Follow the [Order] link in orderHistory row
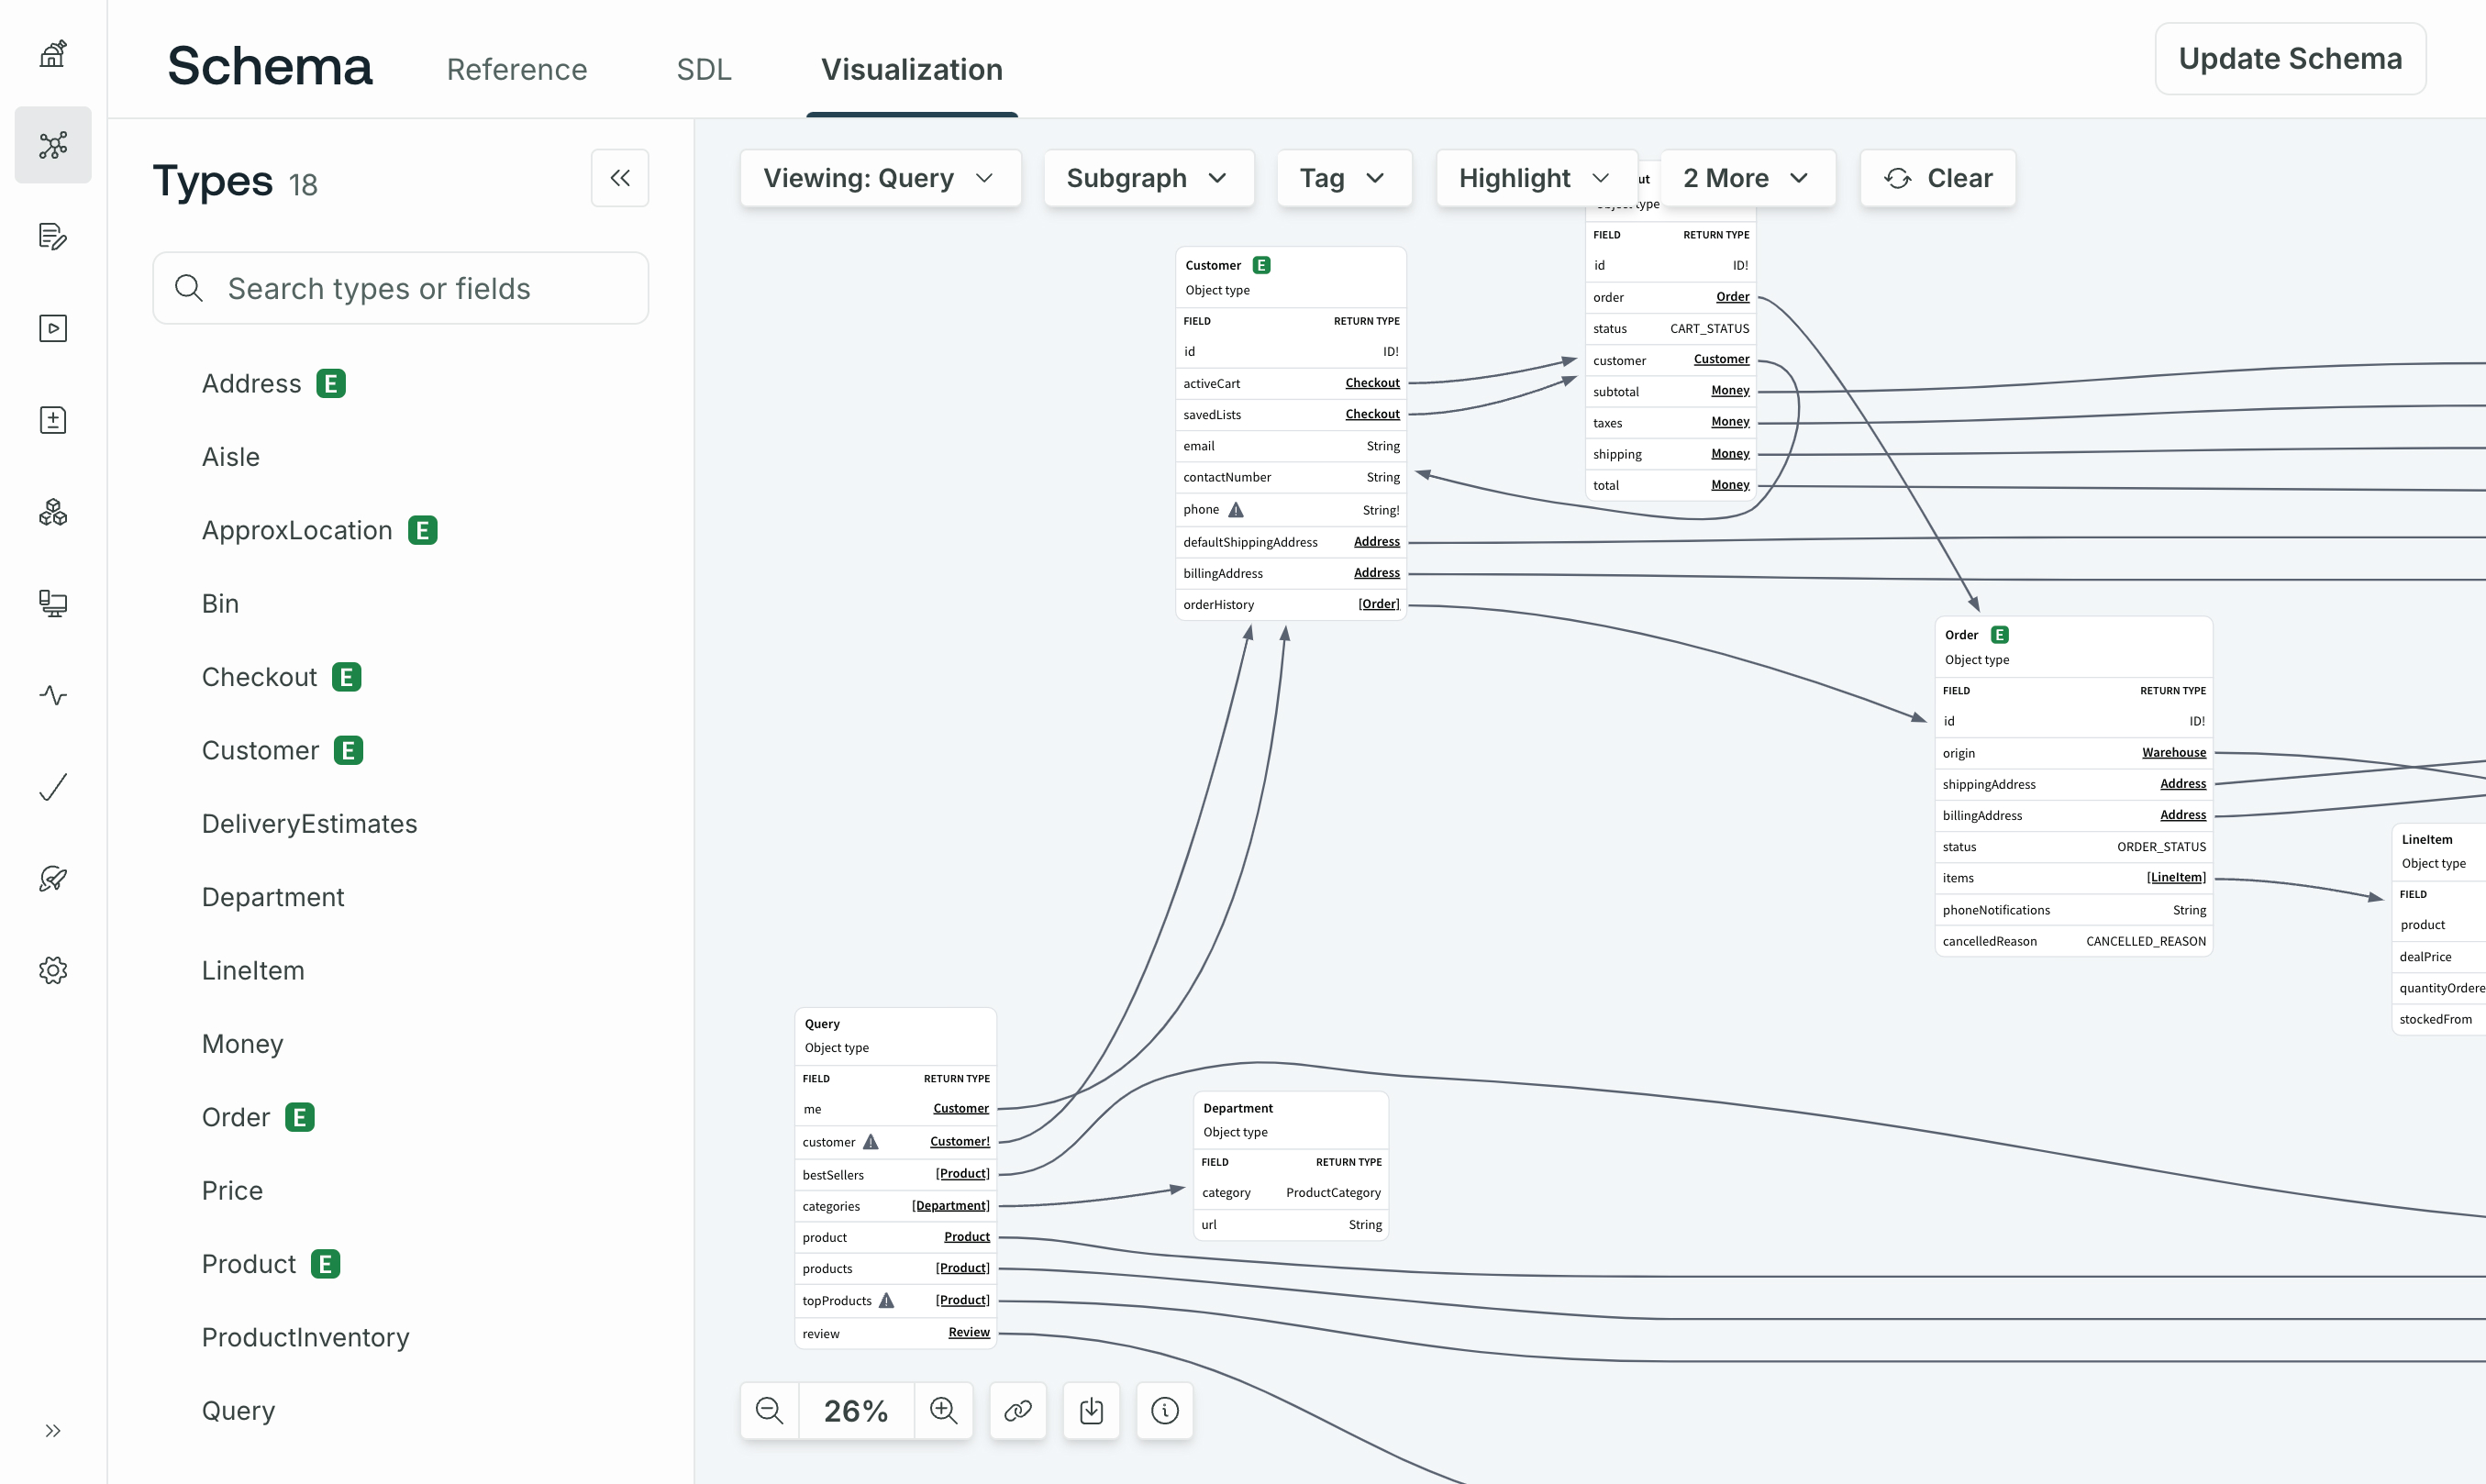 (x=1378, y=604)
